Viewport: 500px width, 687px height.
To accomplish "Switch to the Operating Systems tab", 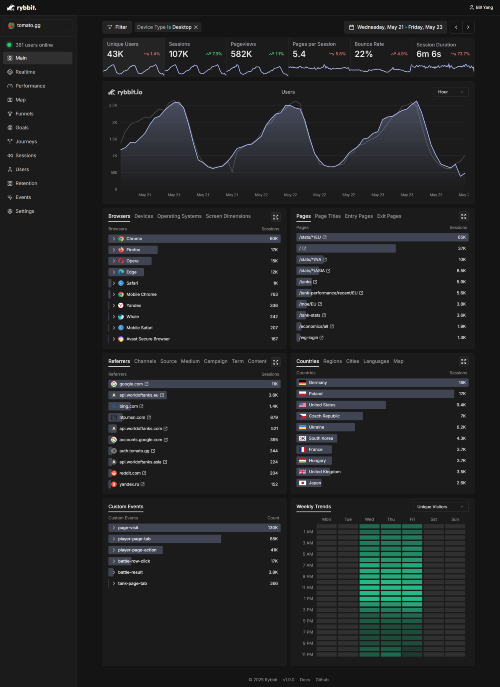I will (179, 216).
